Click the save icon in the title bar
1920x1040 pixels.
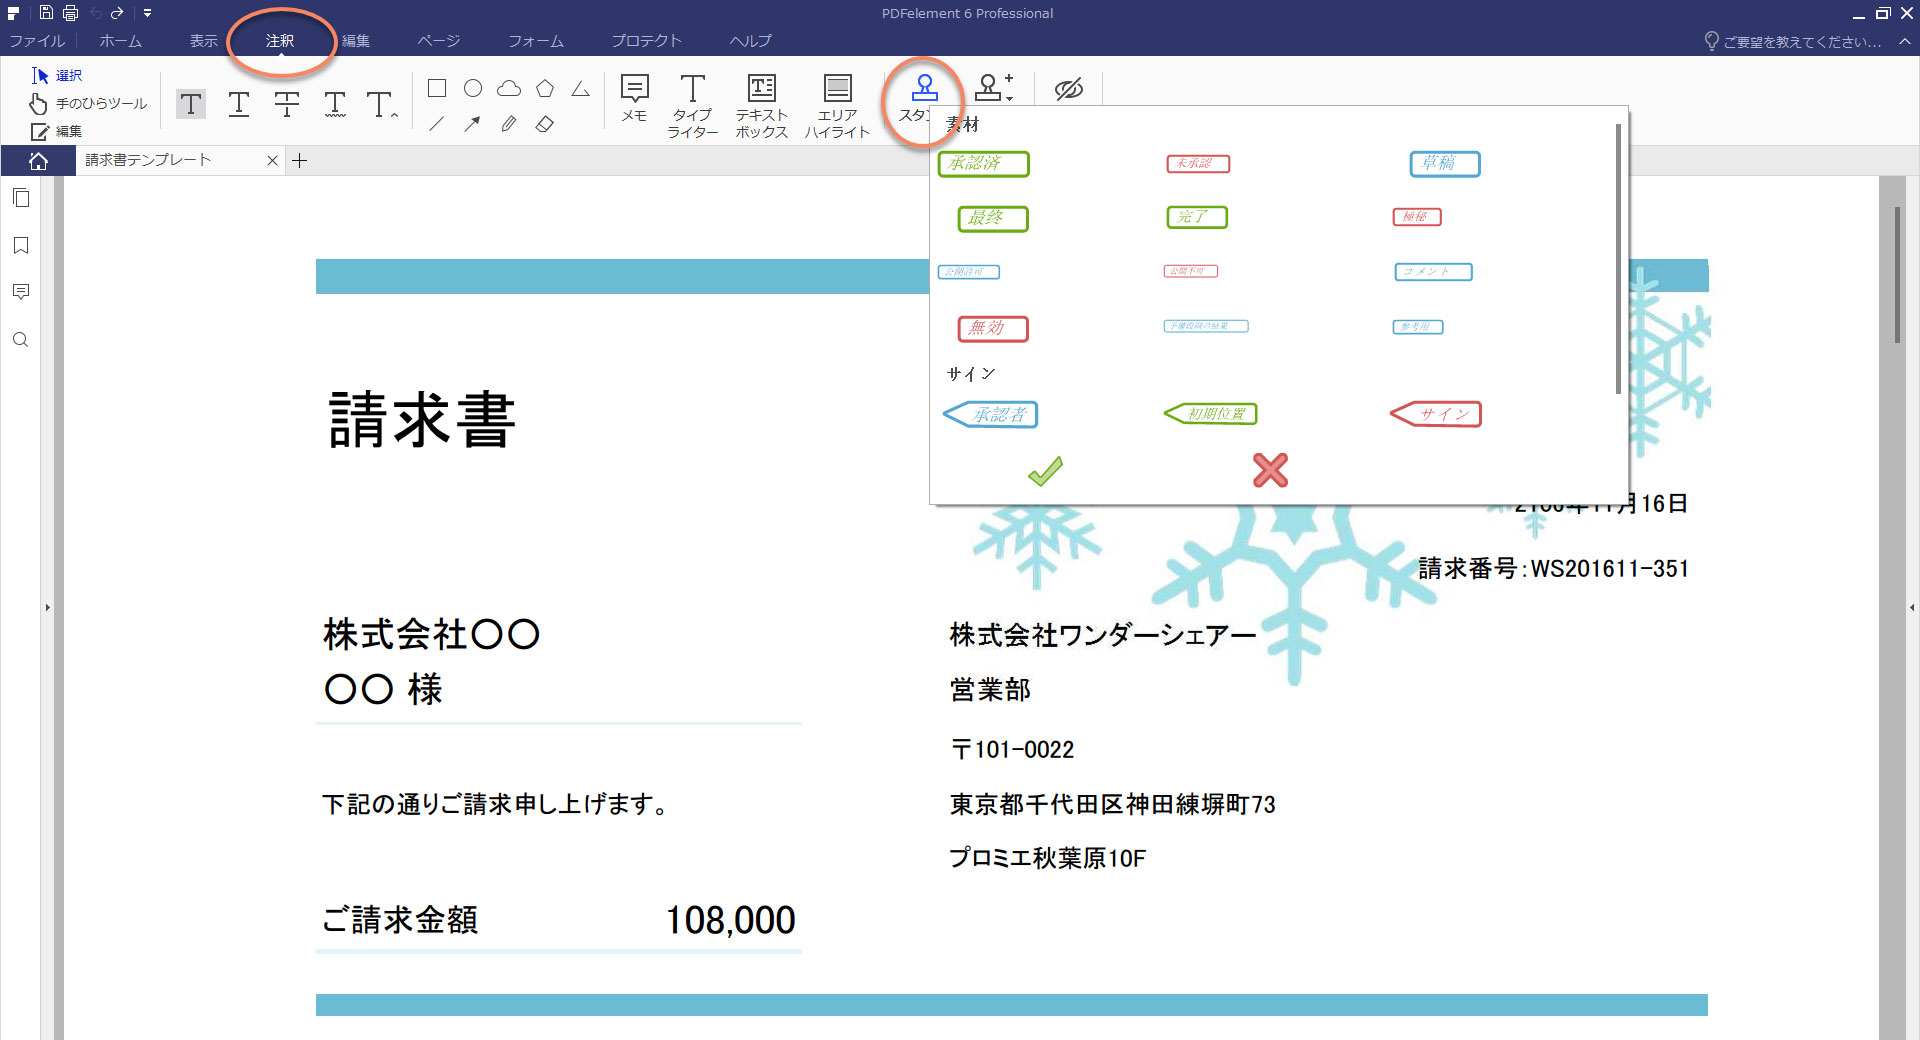(x=46, y=13)
